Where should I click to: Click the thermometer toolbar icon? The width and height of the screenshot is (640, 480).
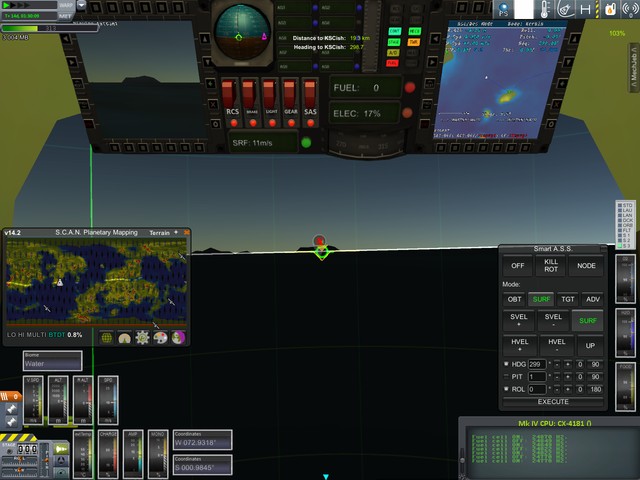[544, 9]
